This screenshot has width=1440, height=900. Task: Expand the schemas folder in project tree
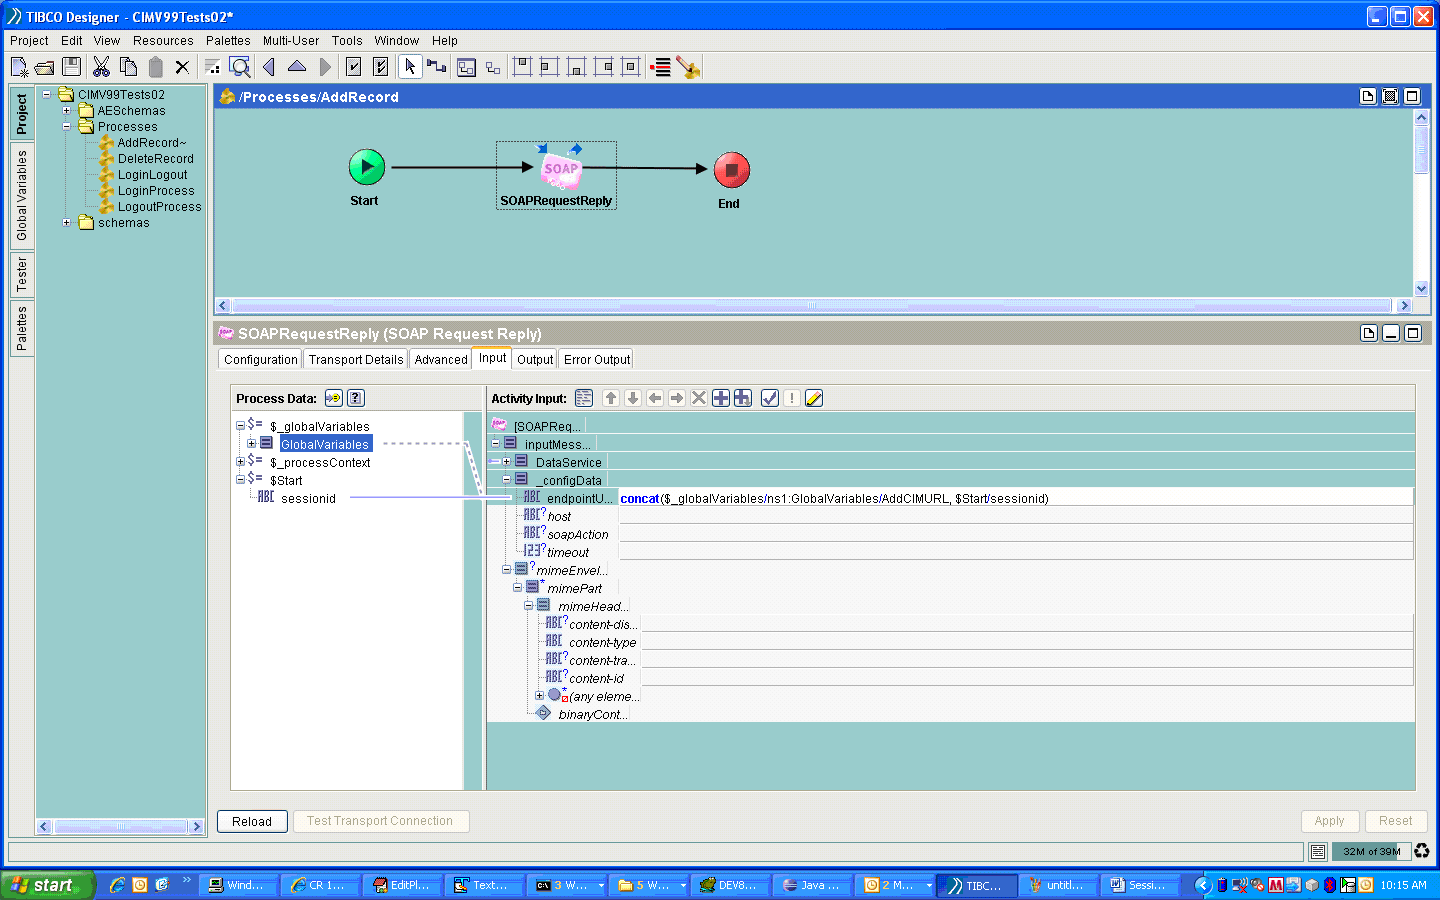(67, 223)
